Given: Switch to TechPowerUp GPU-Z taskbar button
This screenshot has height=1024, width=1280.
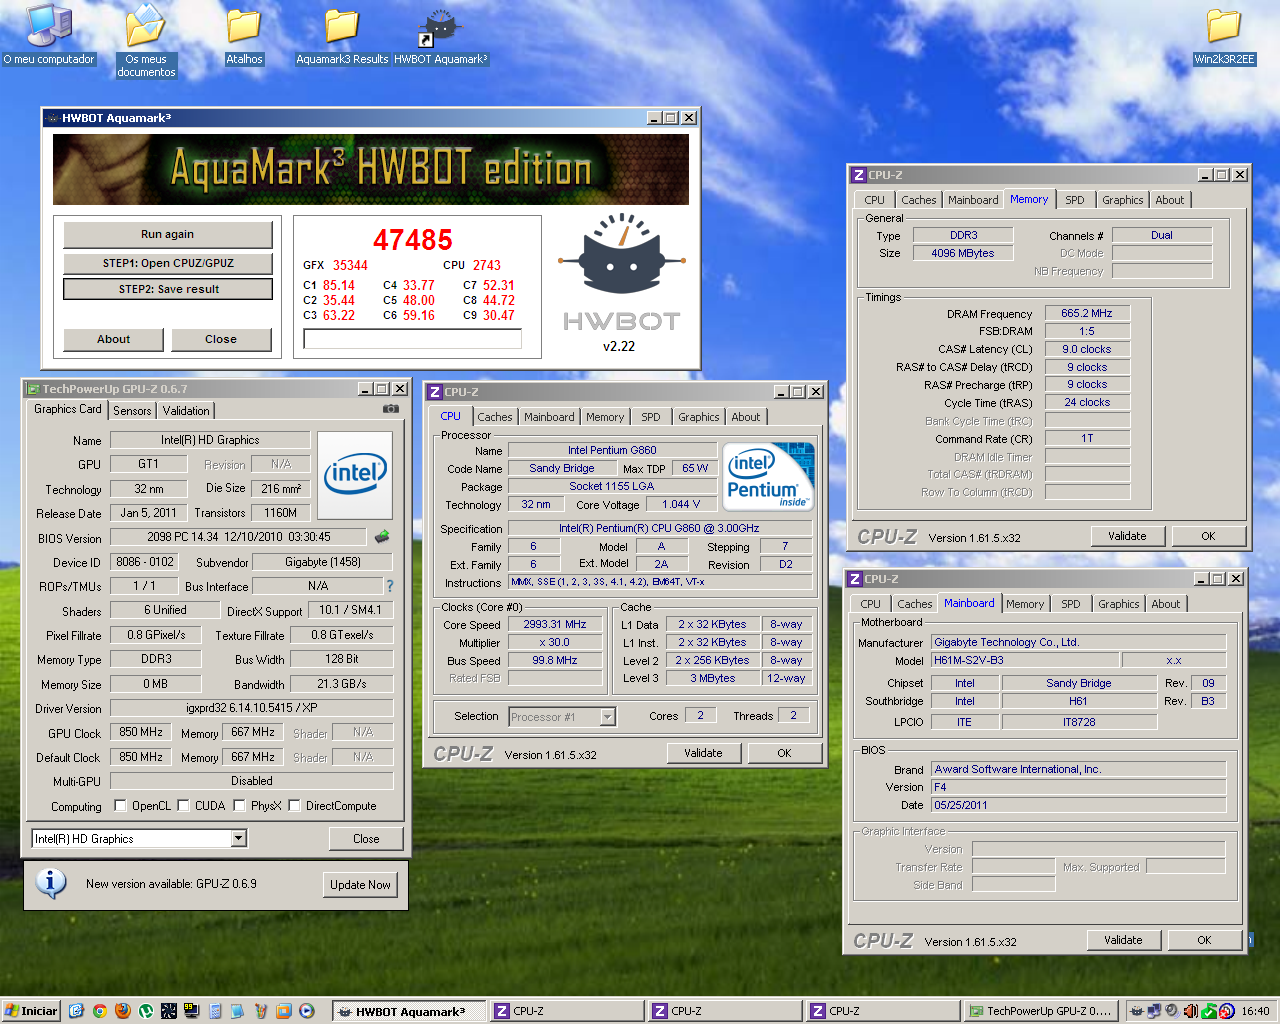Looking at the screenshot, I should (x=1040, y=1011).
